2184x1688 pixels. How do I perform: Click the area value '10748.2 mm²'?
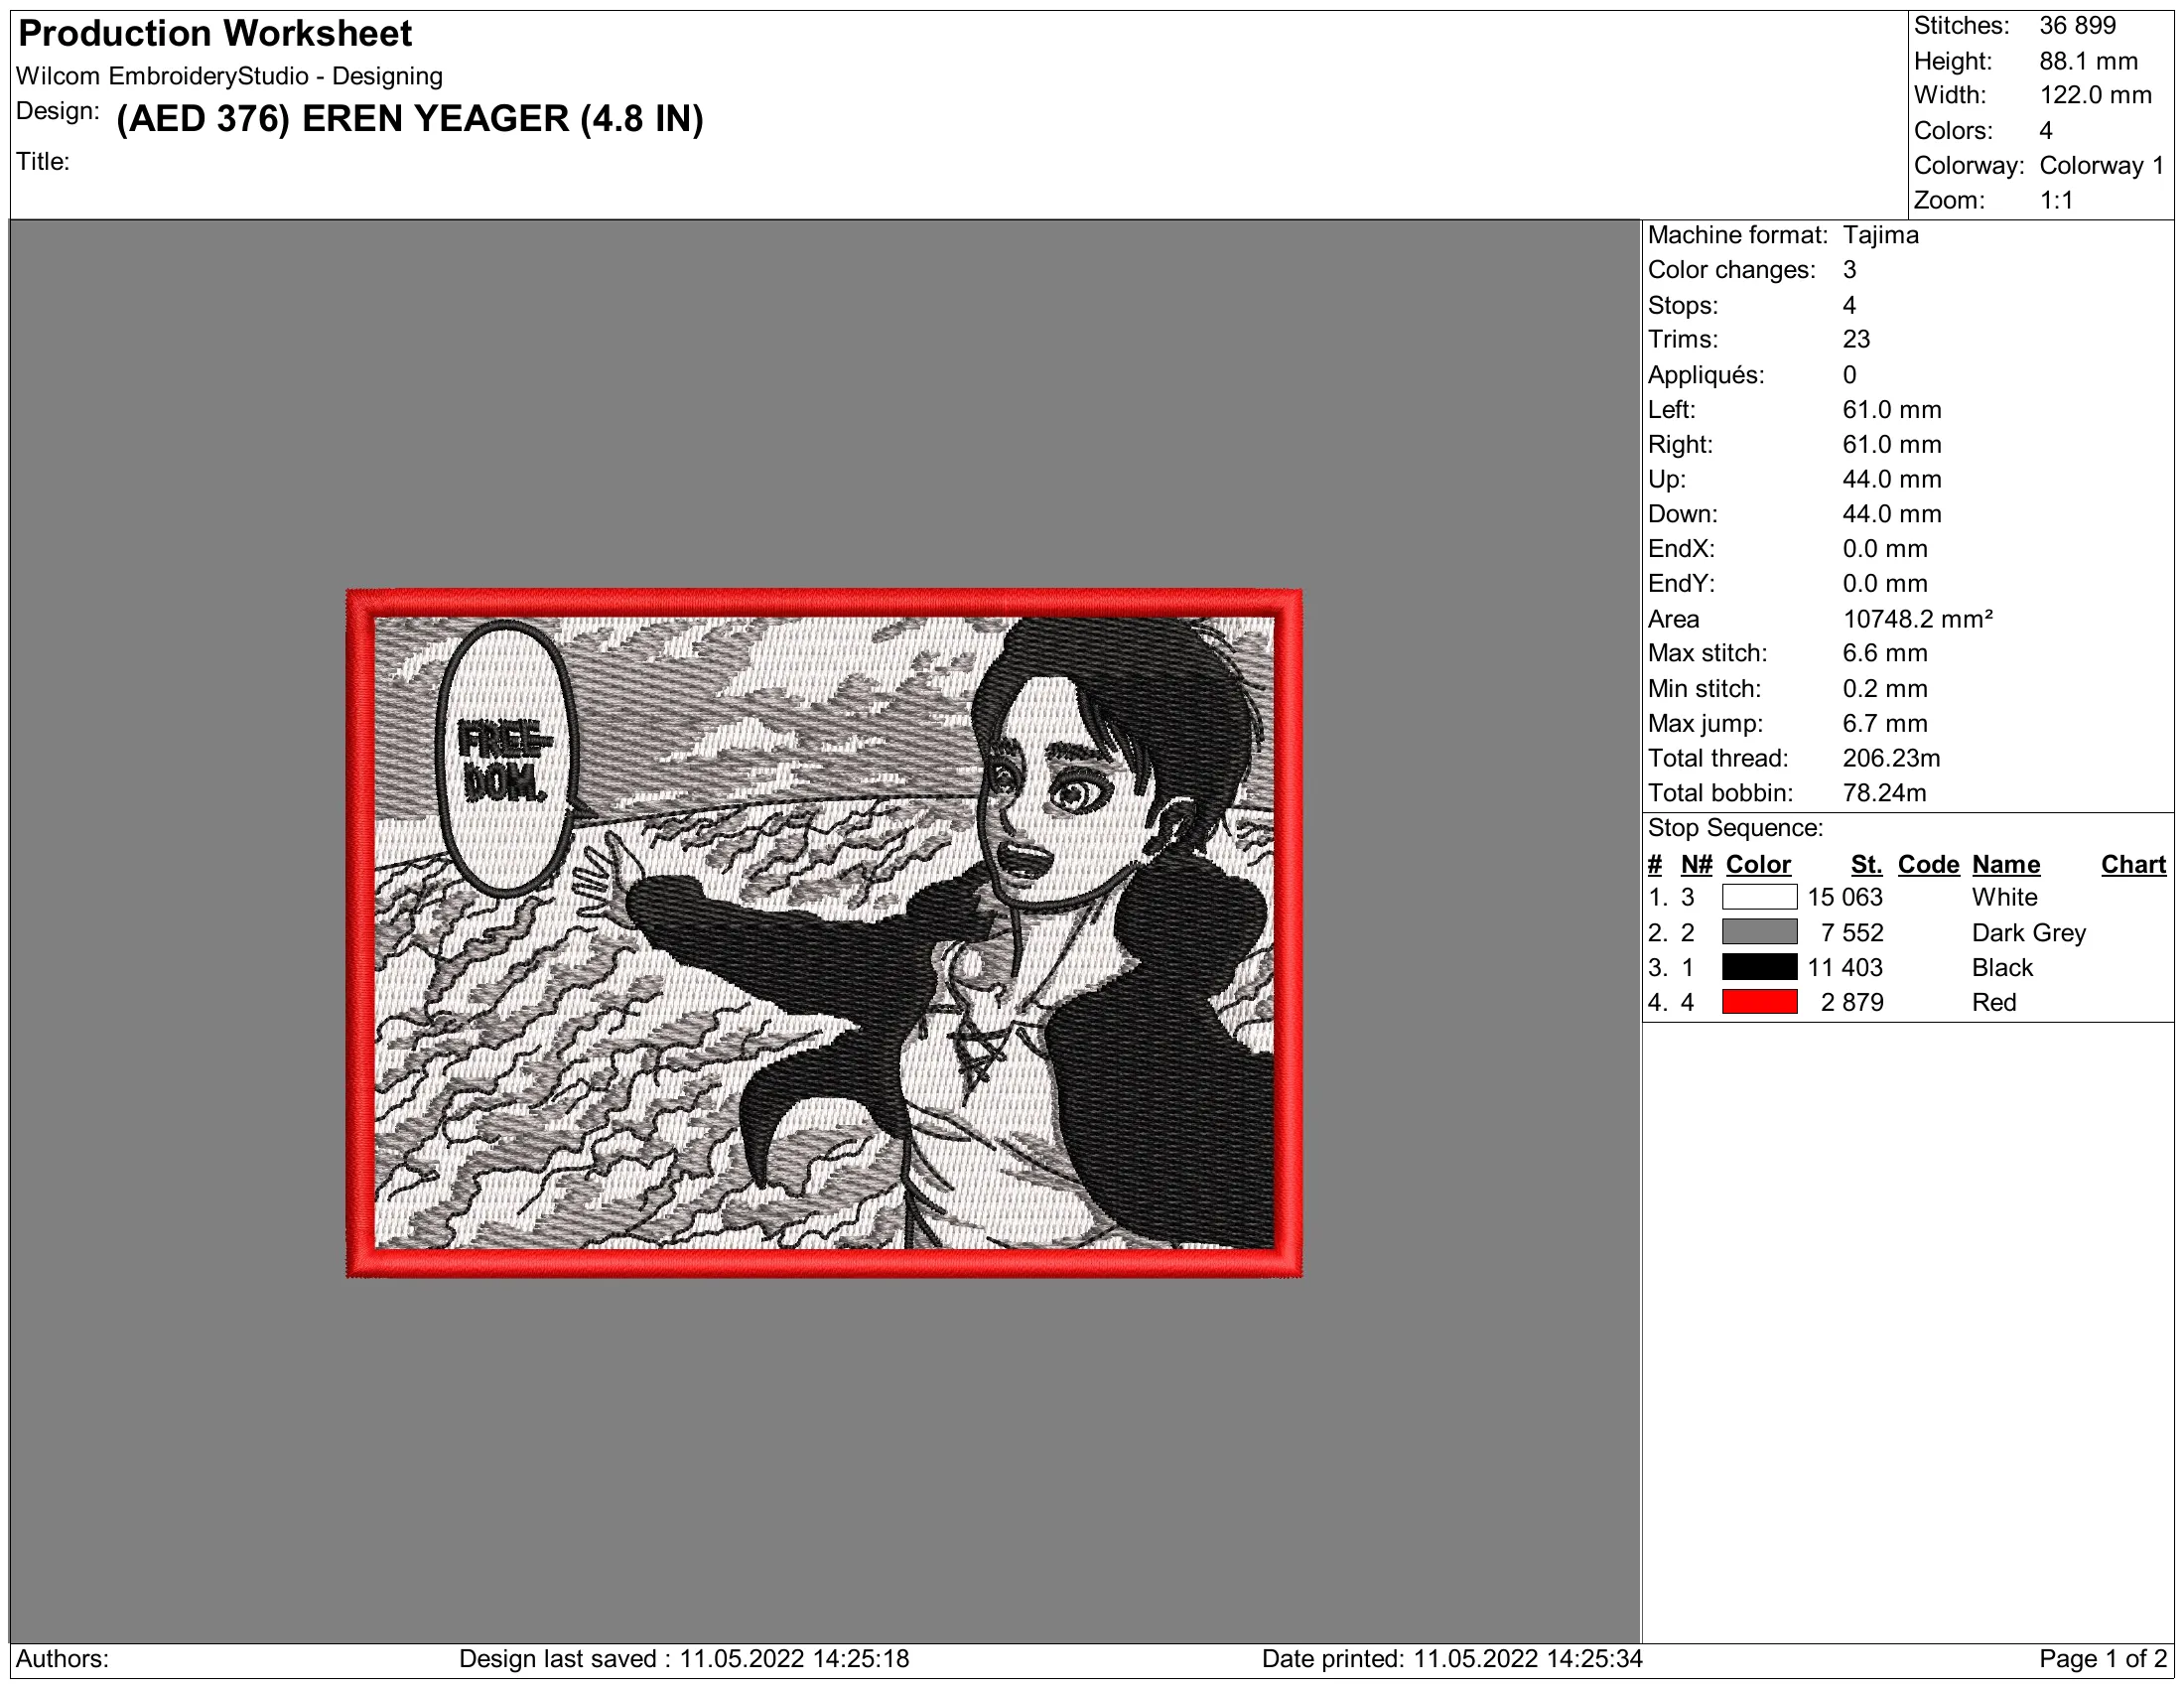pyautogui.click(x=1918, y=619)
